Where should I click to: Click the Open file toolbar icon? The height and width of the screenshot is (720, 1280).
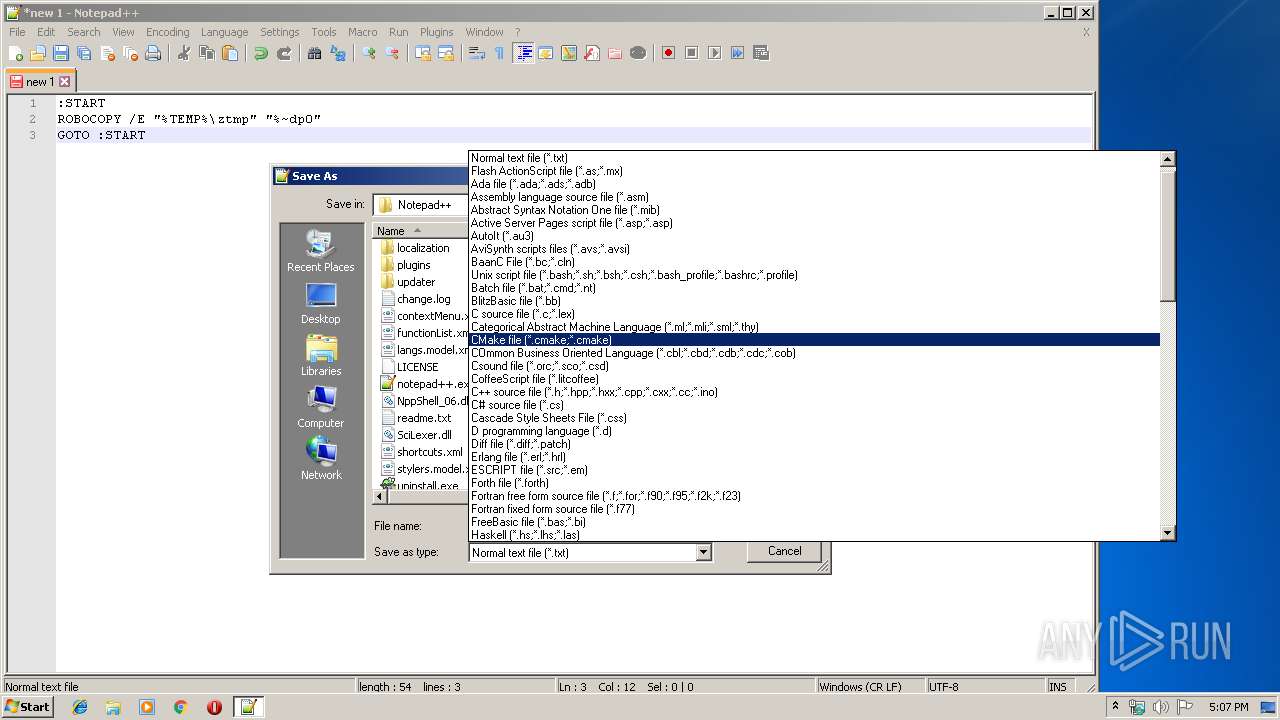(x=38, y=53)
